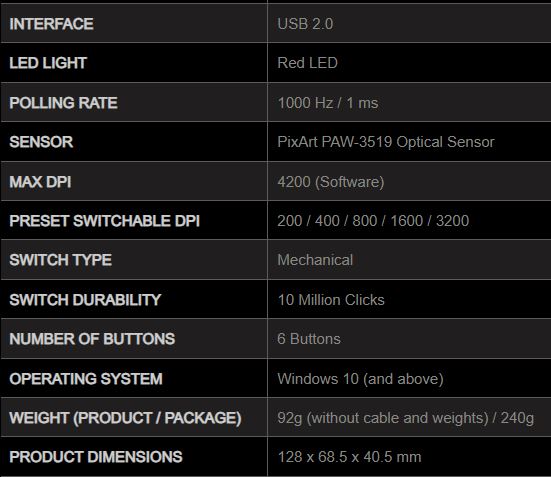This screenshot has height=477, width=551.
Task: Click the '4200 (Software)' value
Action: (331, 182)
